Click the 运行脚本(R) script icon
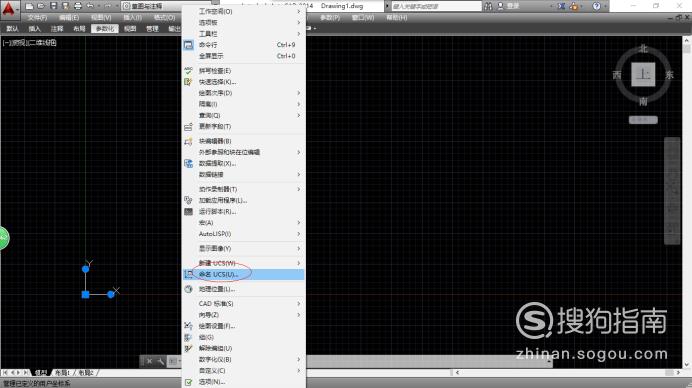The height and width of the screenshot is (388, 692). point(188,211)
